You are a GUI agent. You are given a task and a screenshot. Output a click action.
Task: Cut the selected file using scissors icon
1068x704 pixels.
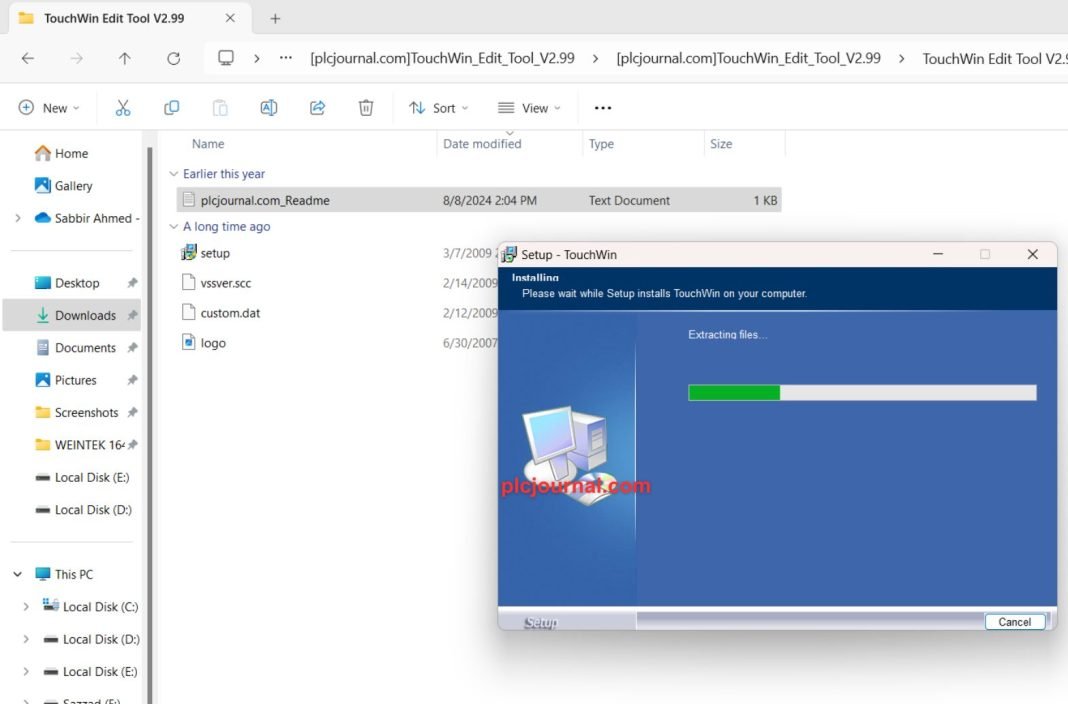point(122,107)
